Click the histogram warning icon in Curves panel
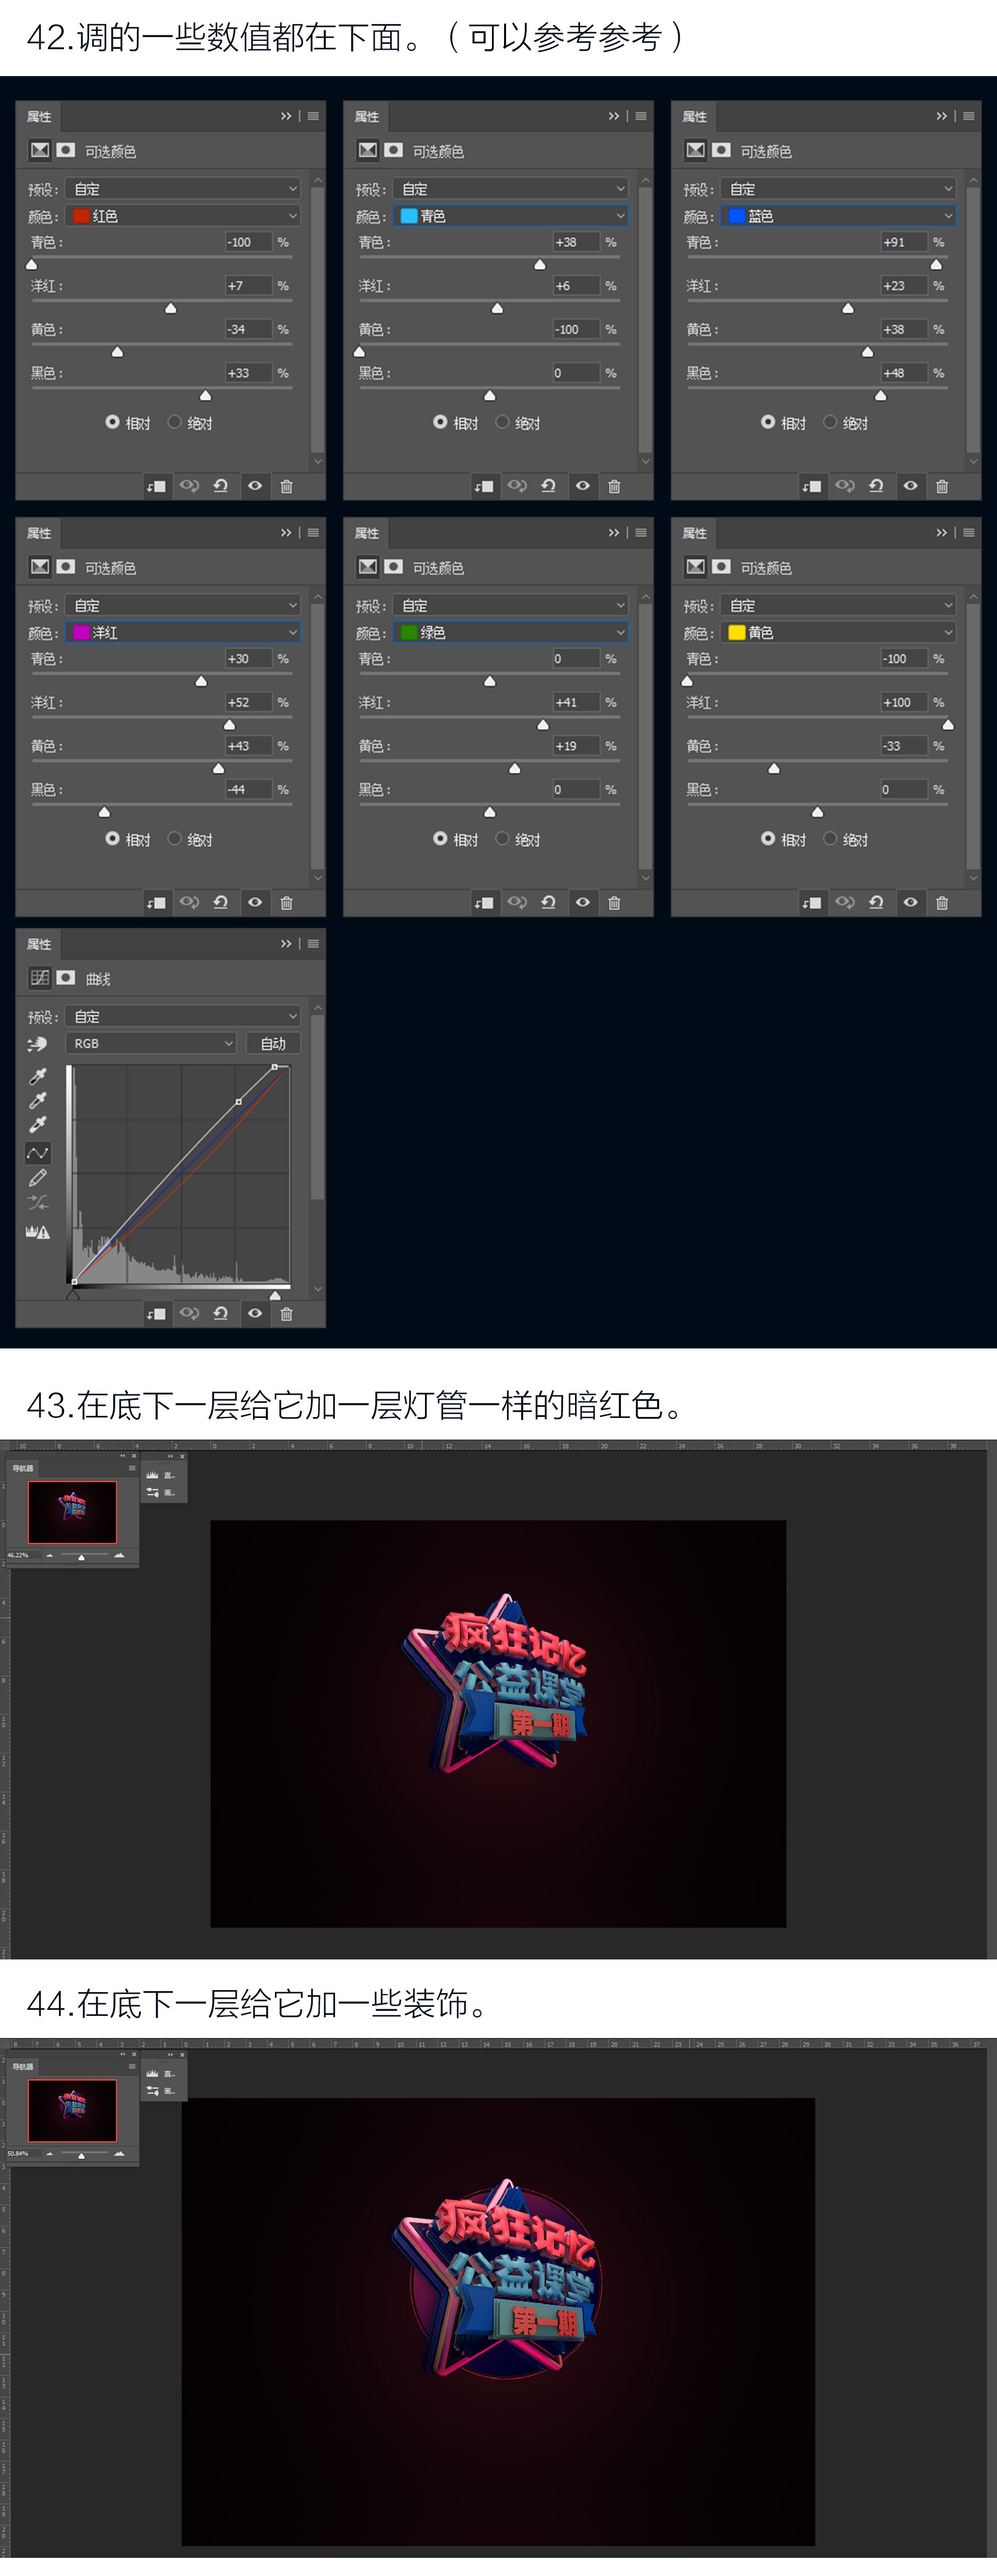 click(x=38, y=1232)
